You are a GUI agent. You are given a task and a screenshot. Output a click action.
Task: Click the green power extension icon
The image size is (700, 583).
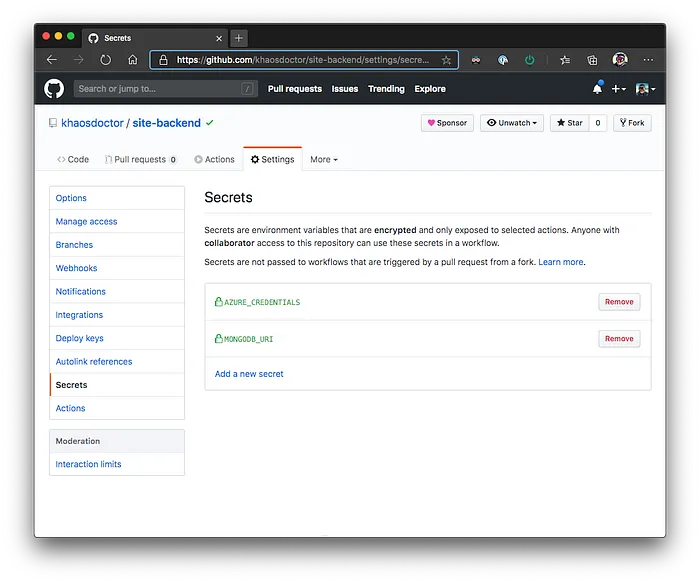[529, 60]
